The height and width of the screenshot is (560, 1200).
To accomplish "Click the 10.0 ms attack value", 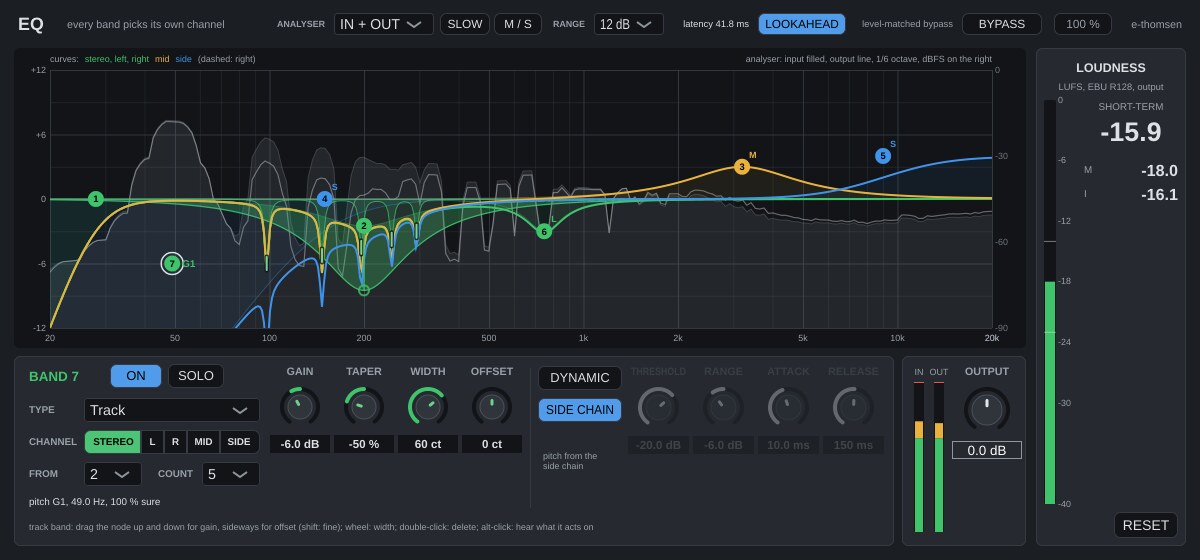I will coord(788,445).
